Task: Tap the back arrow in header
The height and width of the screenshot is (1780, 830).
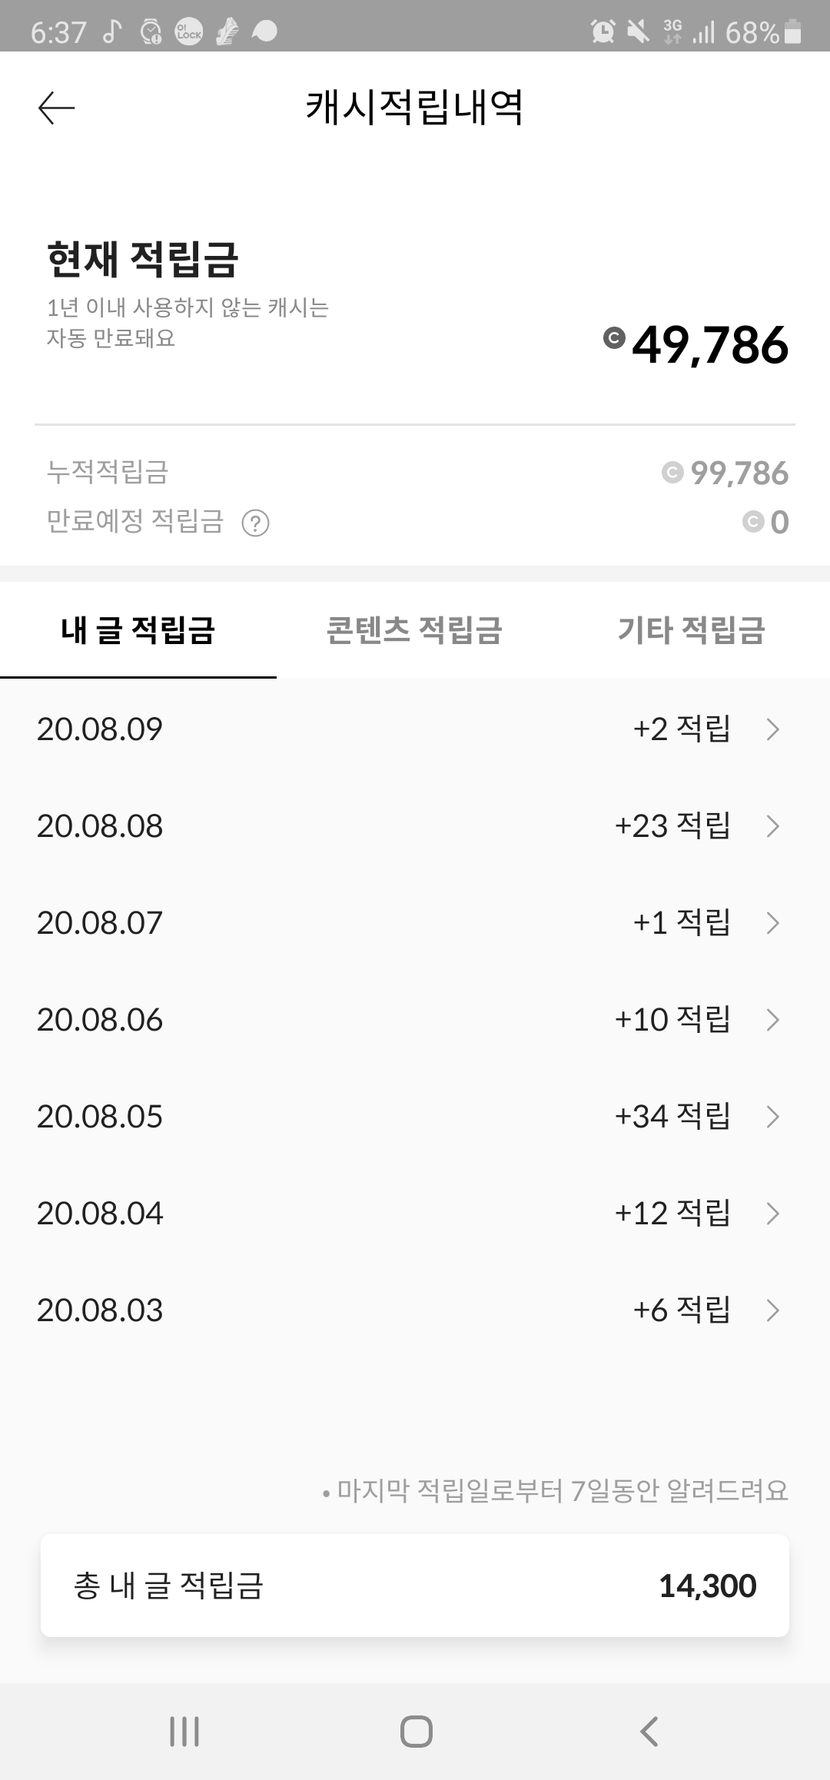Action: [x=56, y=108]
